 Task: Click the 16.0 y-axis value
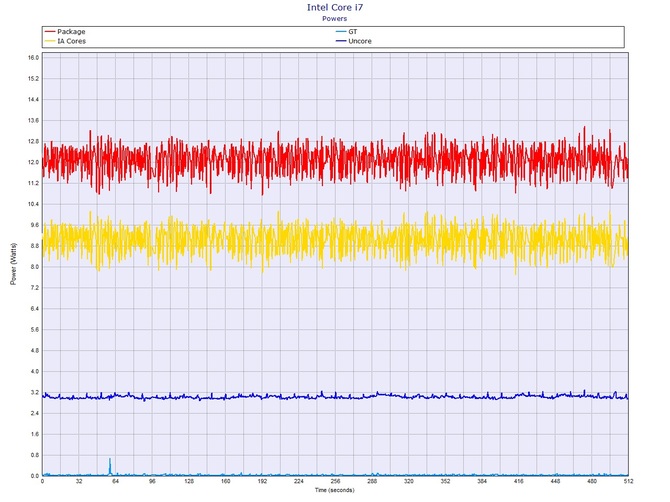pyautogui.click(x=33, y=58)
